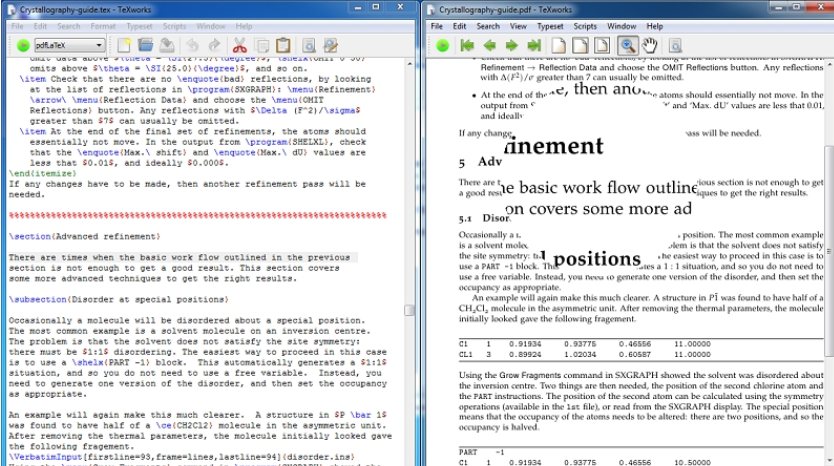Click the \section{Advanced refinement} line

(x=85, y=236)
